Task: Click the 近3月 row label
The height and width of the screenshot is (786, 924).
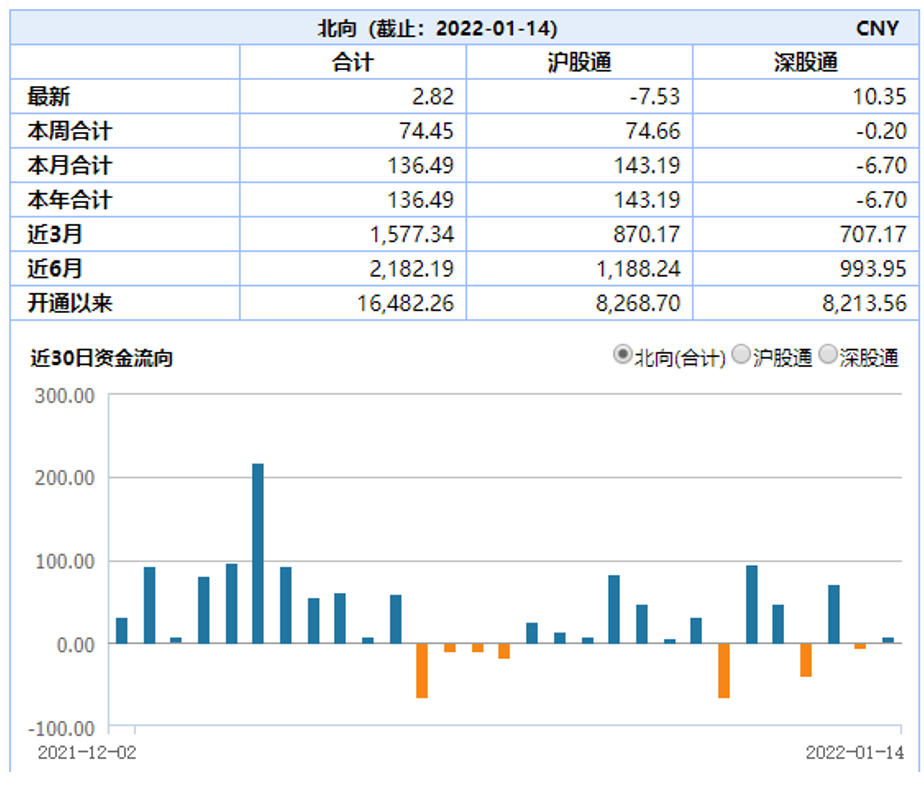Action: click(x=54, y=235)
